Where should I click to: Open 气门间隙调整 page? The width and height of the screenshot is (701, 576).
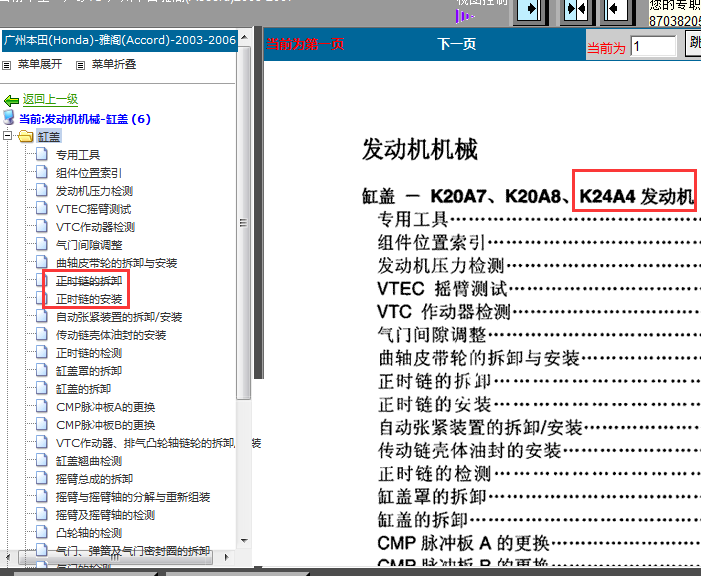point(89,245)
